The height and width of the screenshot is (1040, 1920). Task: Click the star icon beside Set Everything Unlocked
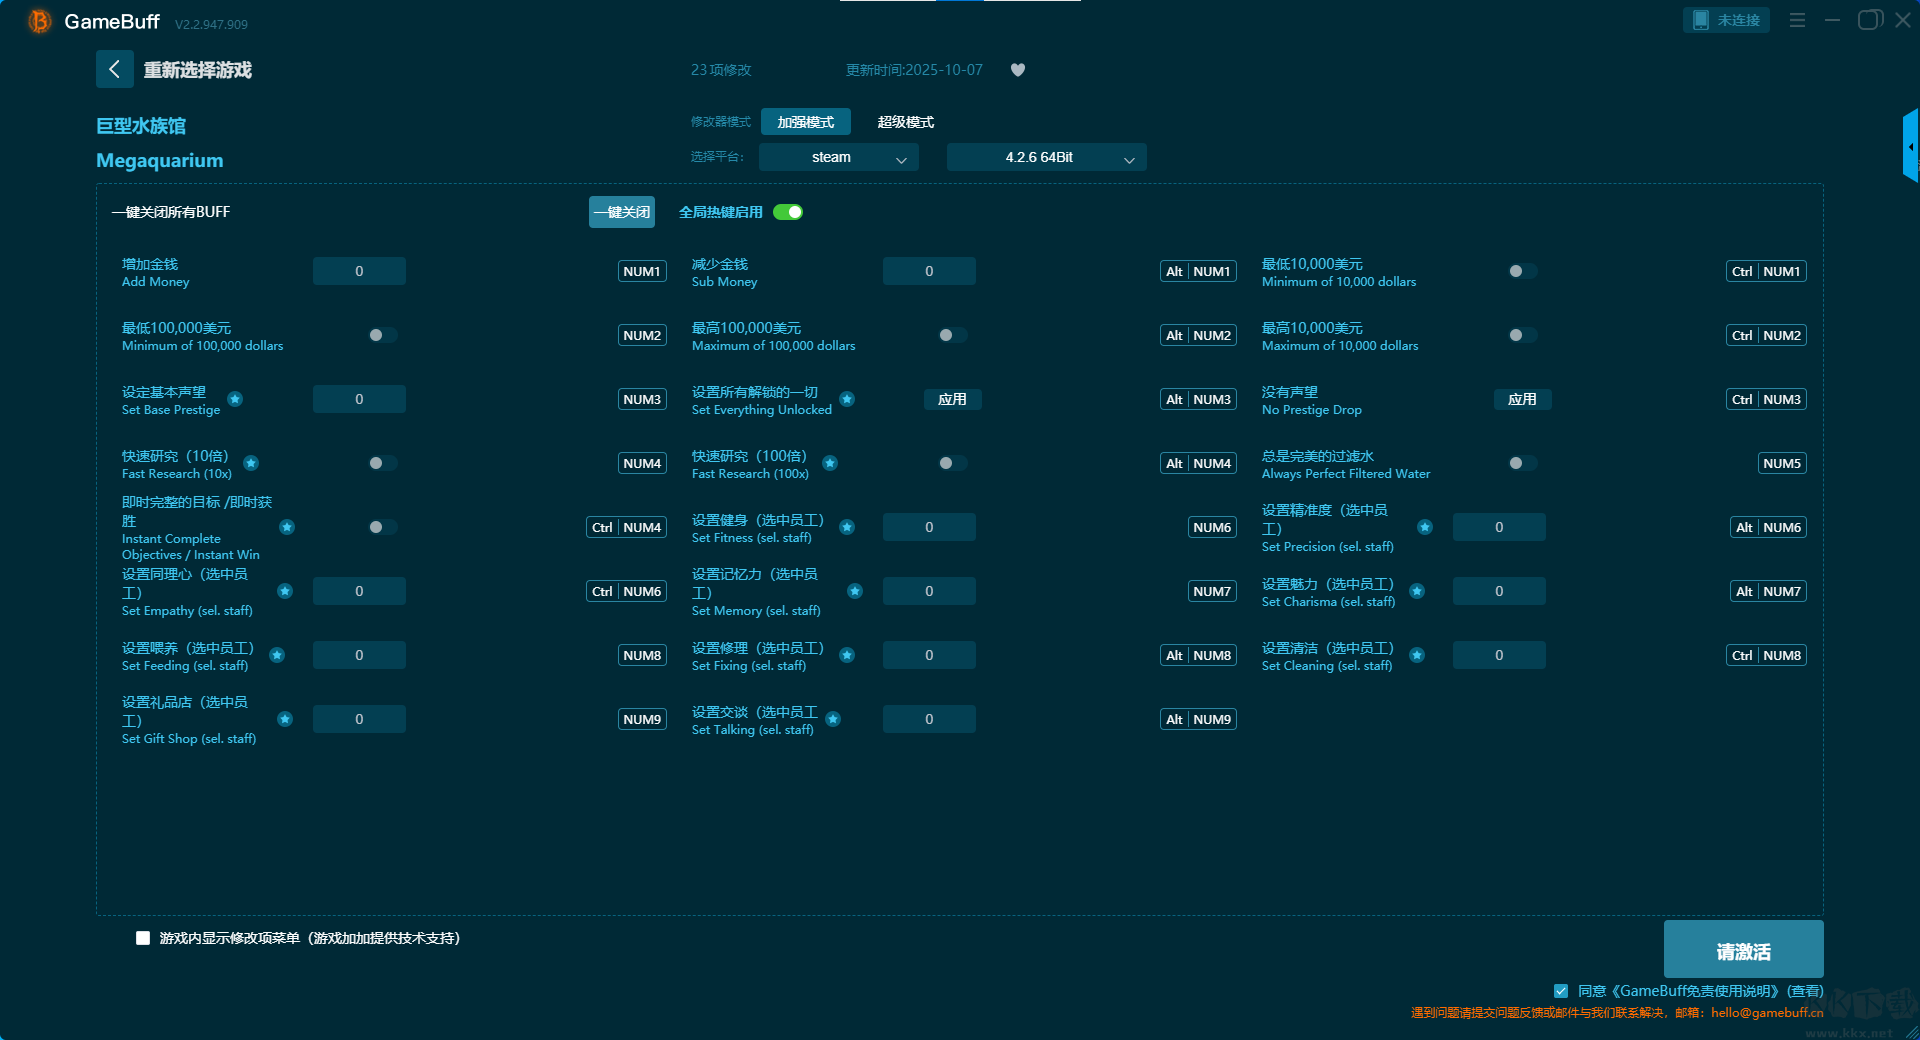(847, 399)
